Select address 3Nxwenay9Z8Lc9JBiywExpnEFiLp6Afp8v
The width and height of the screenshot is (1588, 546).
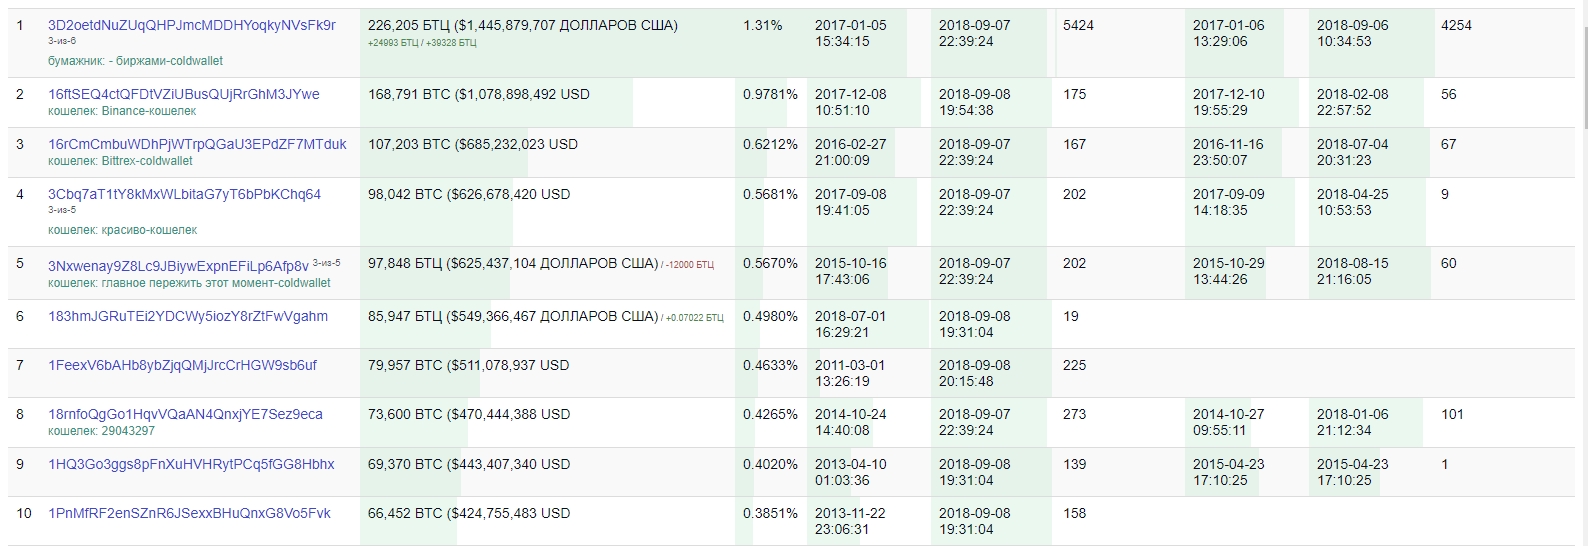tap(178, 265)
